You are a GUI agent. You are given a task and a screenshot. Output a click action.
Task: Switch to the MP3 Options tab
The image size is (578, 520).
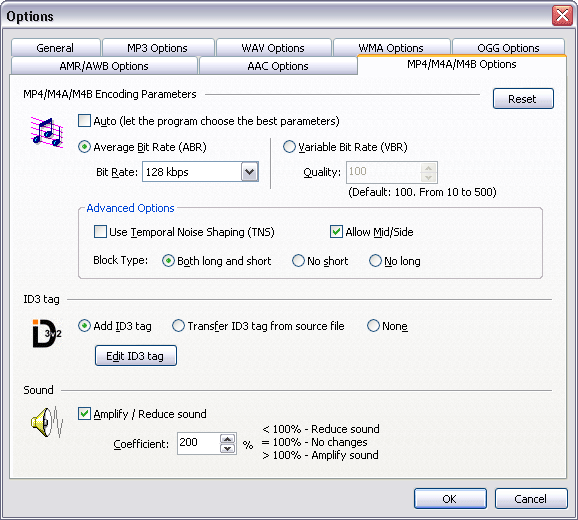[158, 48]
